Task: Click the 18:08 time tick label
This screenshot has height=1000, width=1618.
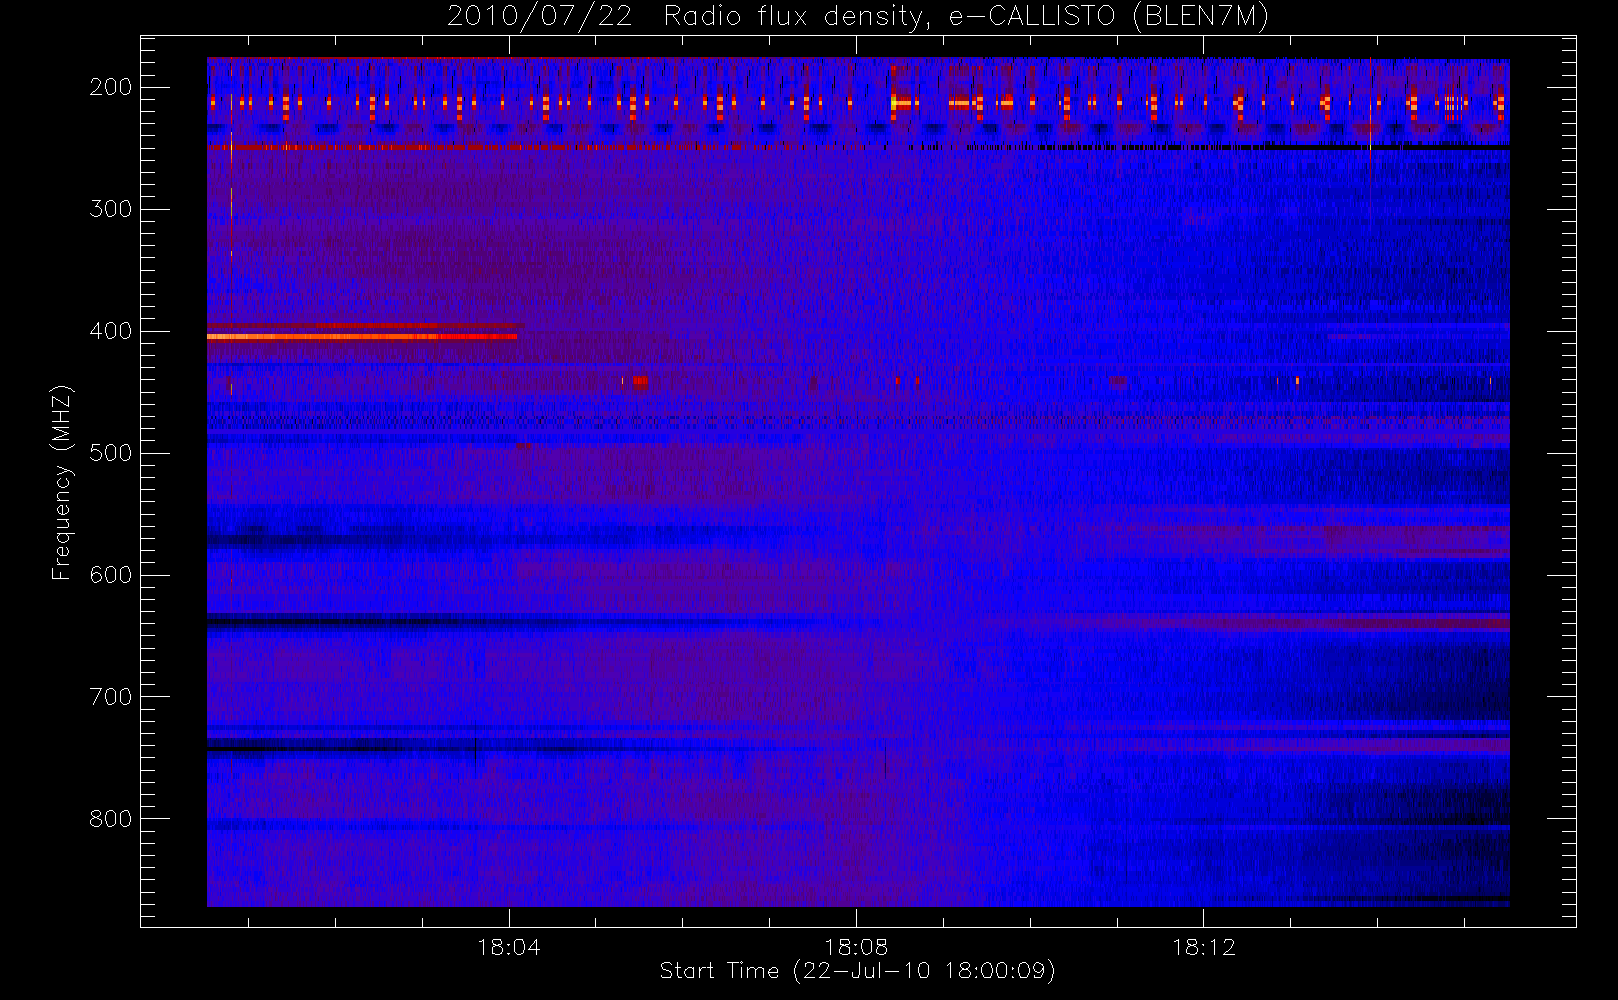Action: coord(856,947)
